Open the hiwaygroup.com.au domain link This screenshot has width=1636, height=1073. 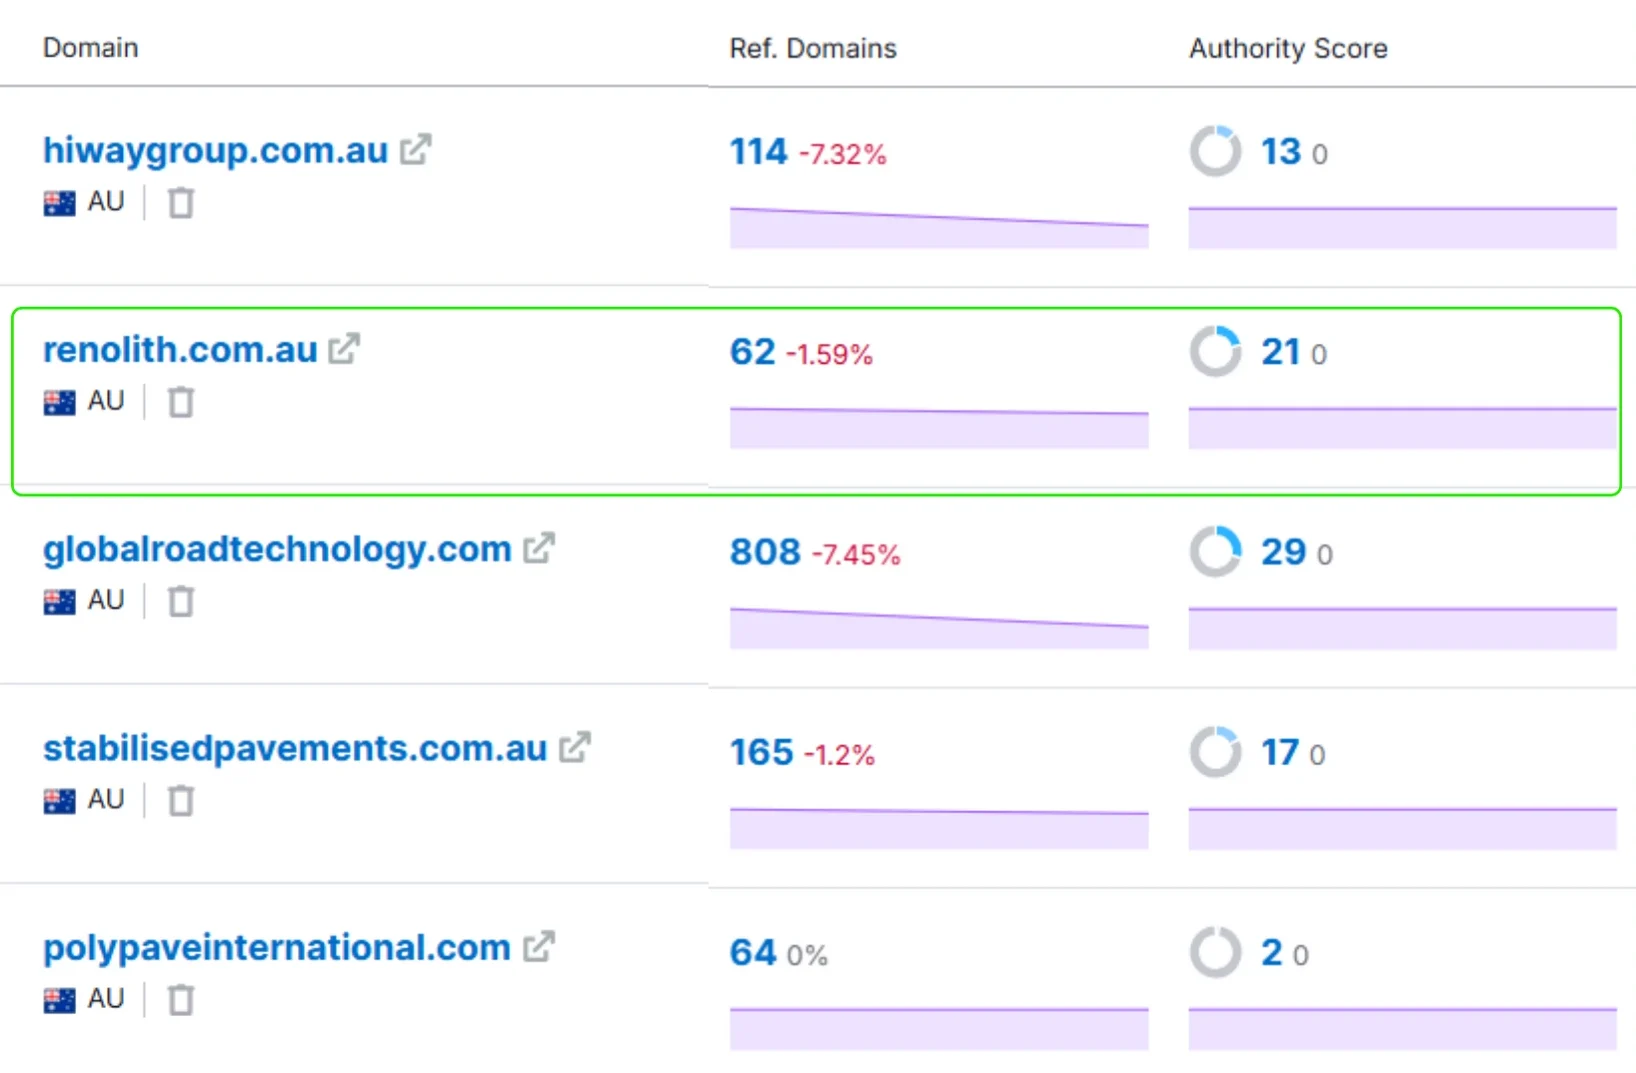tap(215, 151)
